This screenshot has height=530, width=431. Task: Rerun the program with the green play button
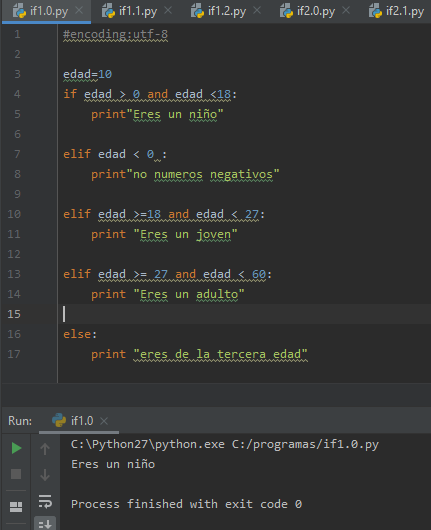click(x=16, y=448)
